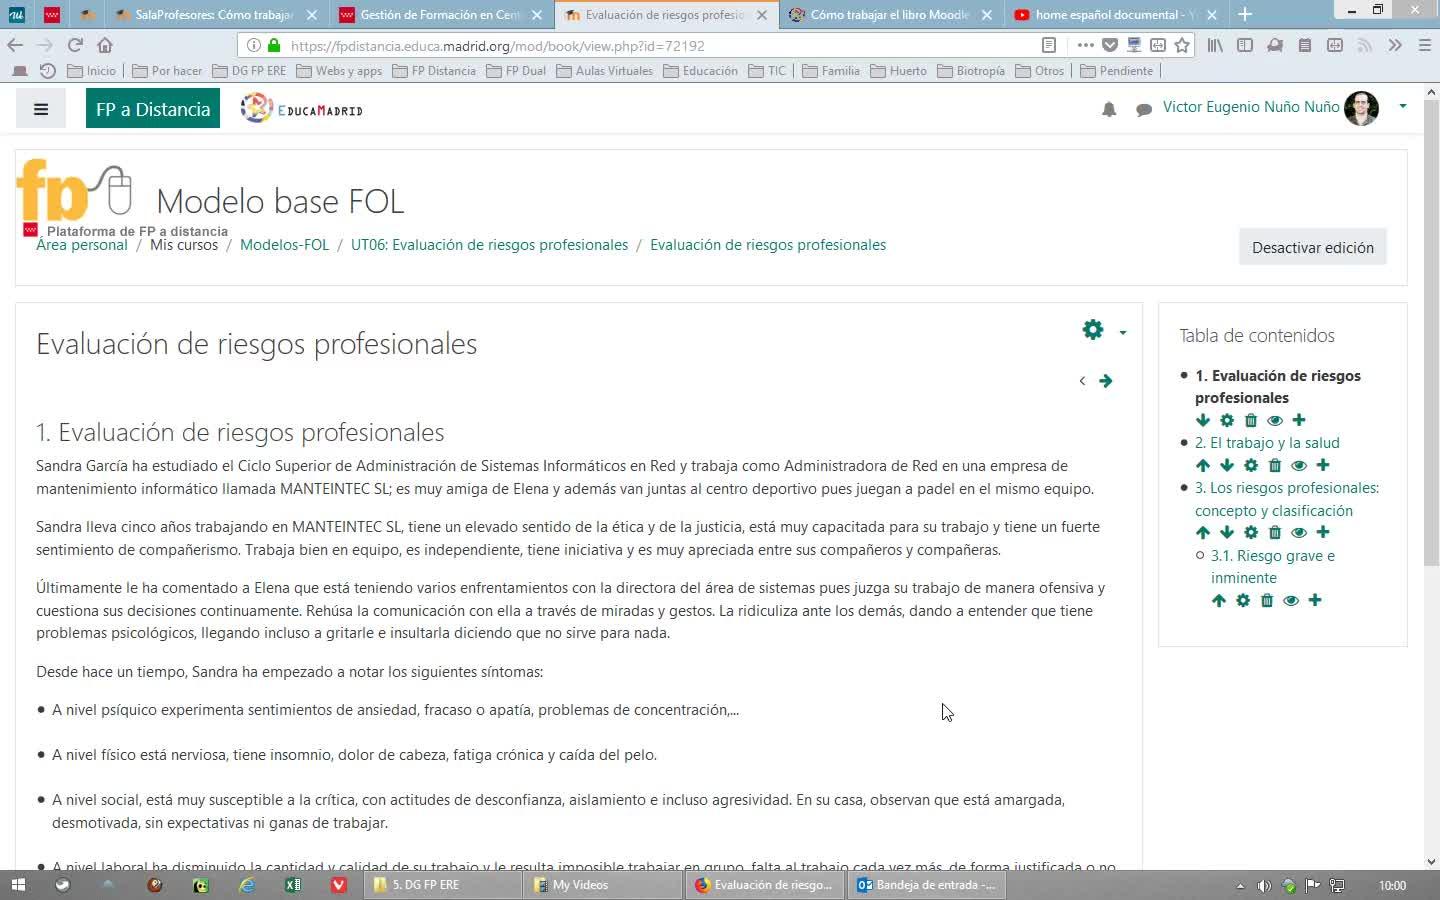The height and width of the screenshot is (900, 1440).
Task: Close the Evaluación de riesgos profesionales tab
Action: 762,15
